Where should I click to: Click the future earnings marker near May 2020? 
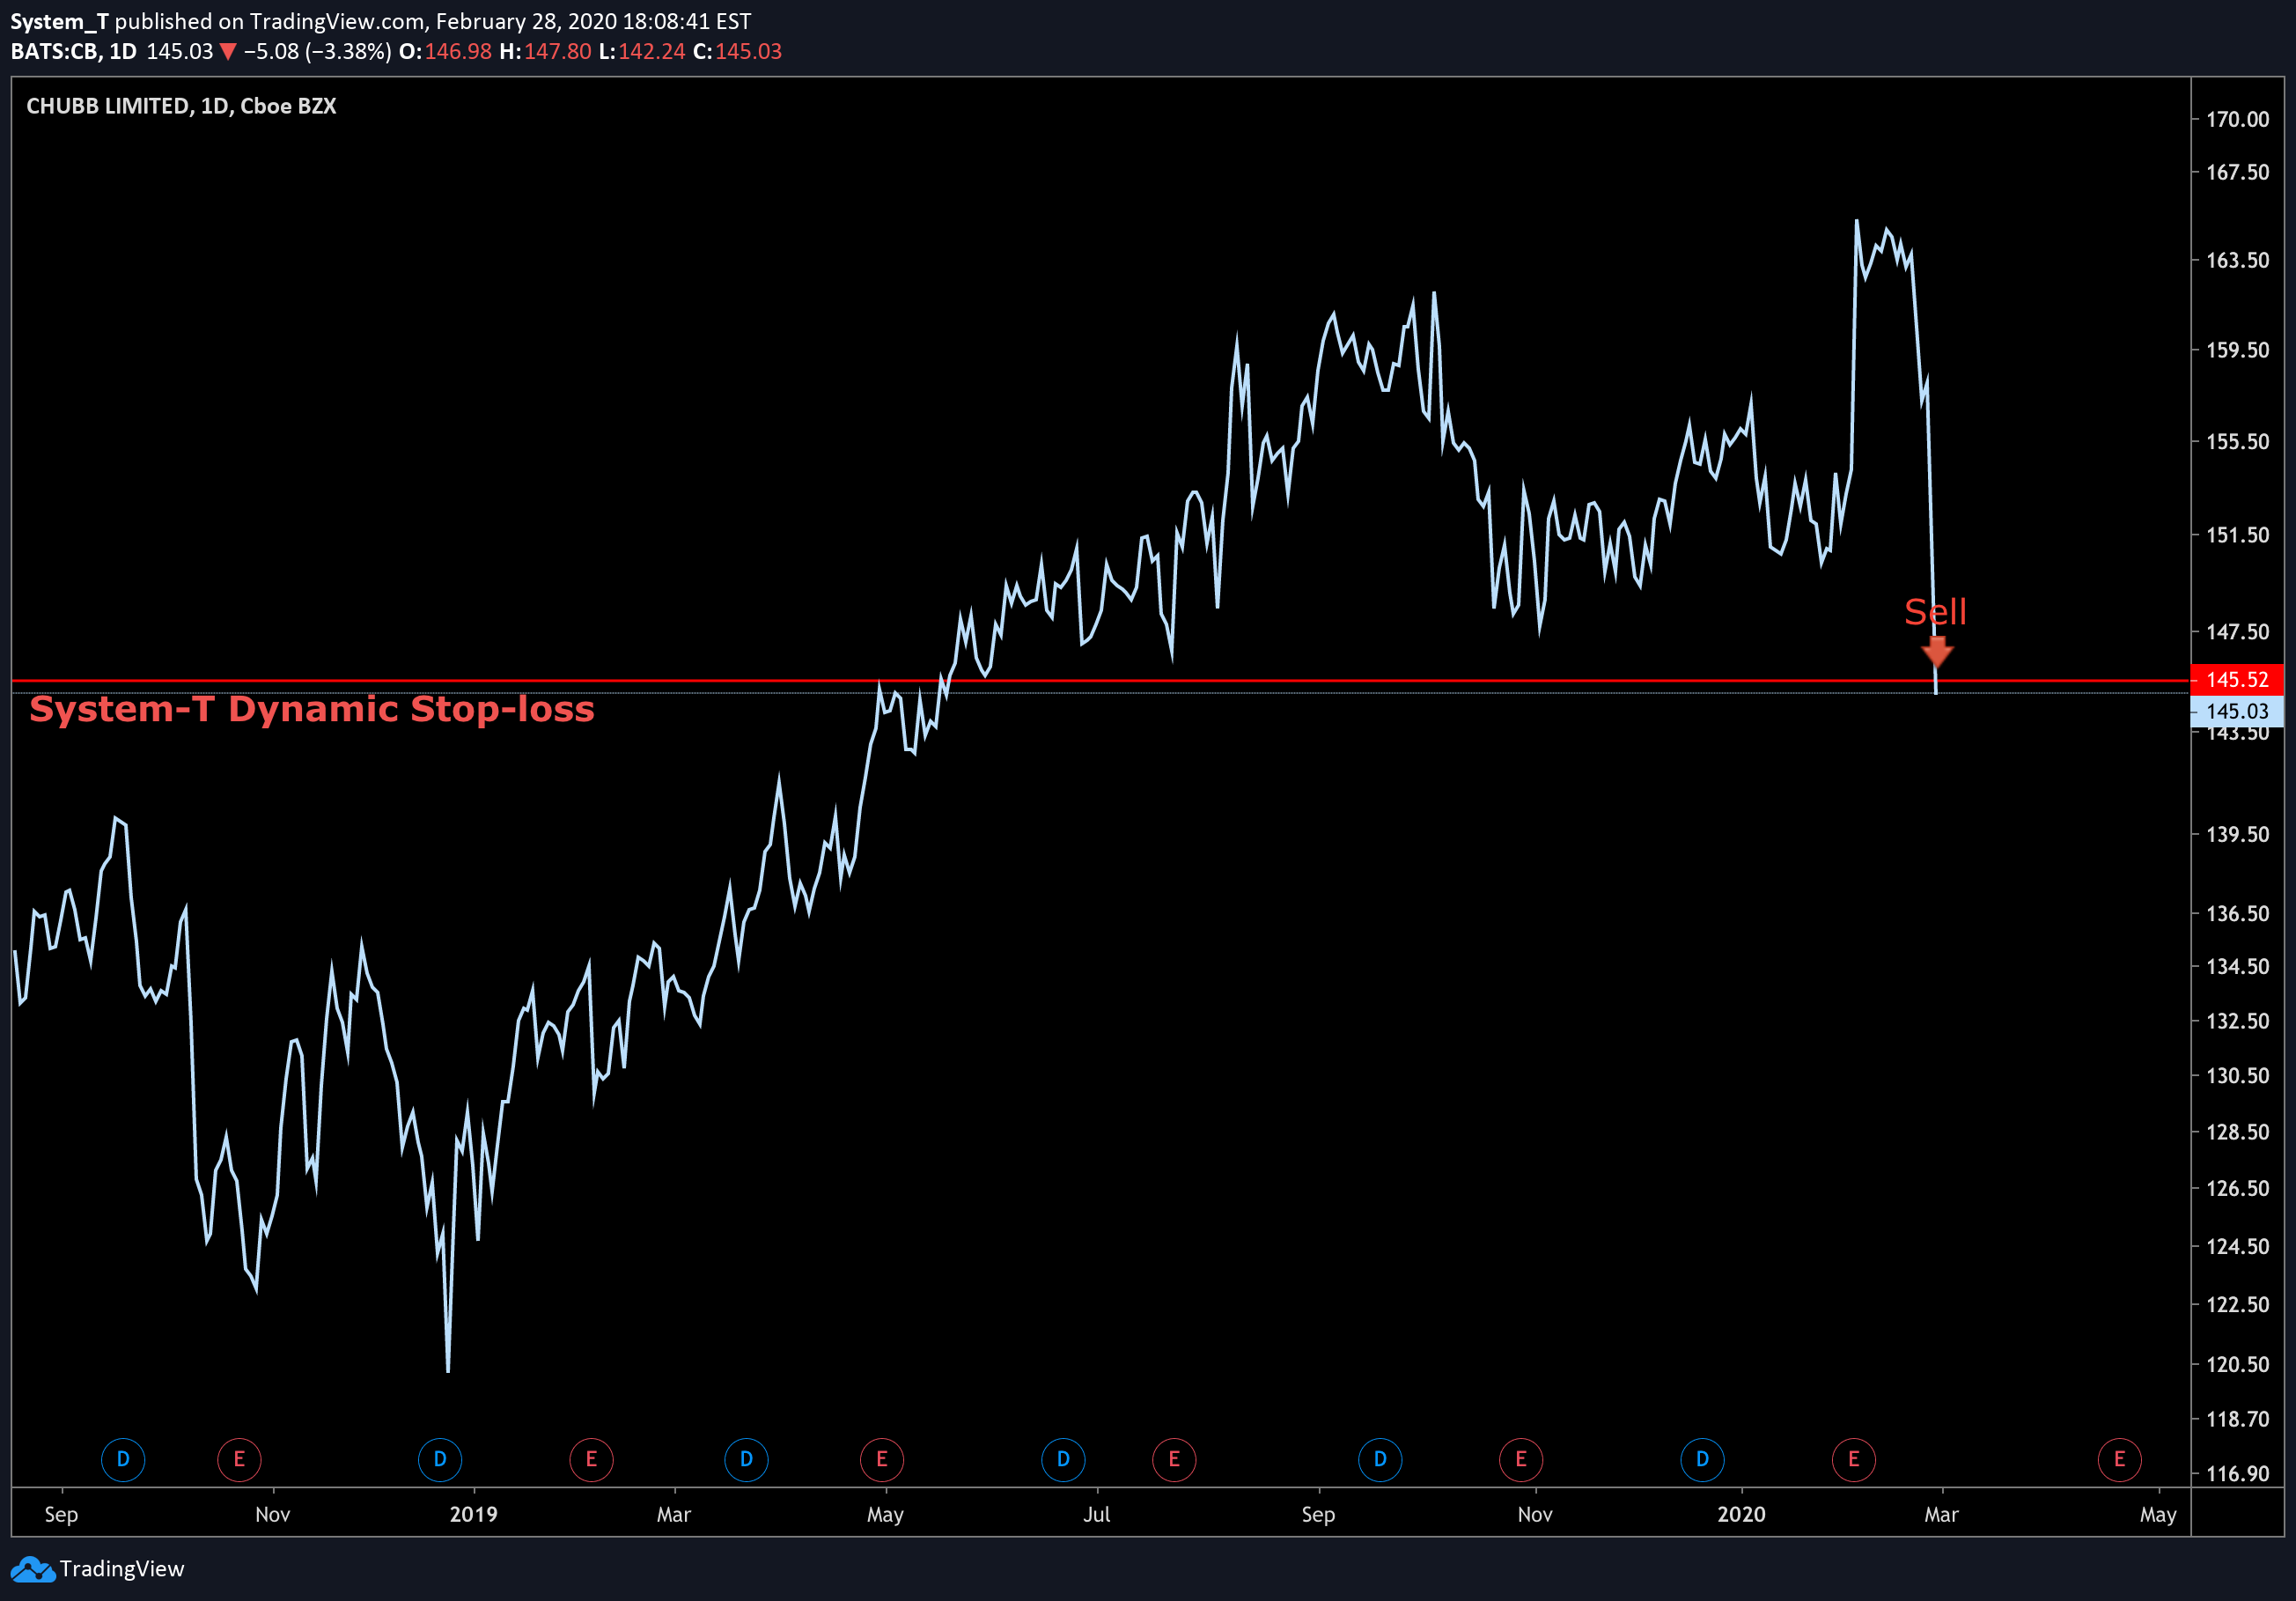tap(2119, 1459)
